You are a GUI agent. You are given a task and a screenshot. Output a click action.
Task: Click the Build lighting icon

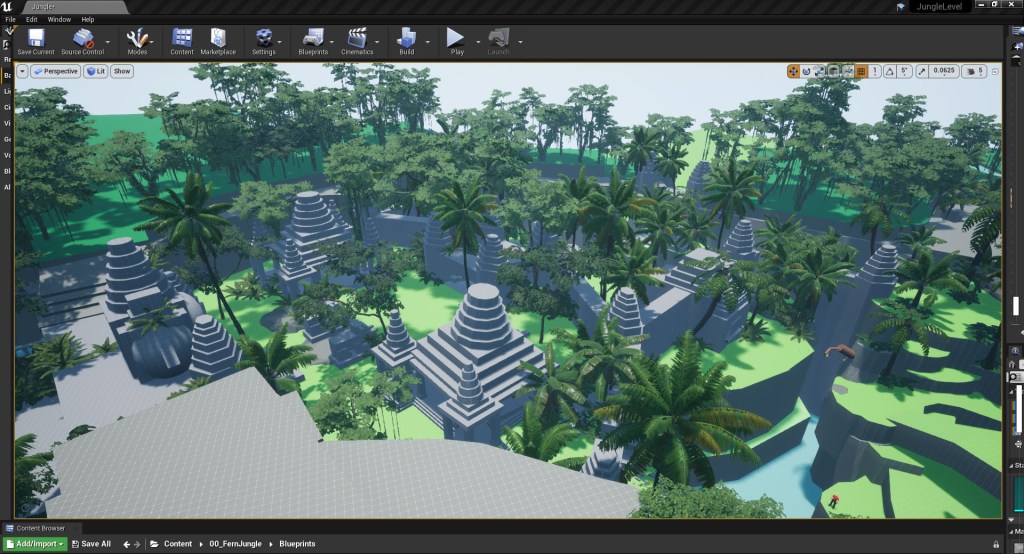click(x=407, y=40)
